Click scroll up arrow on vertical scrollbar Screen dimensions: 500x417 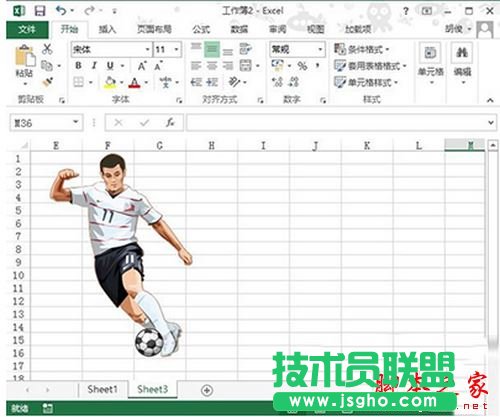click(x=493, y=145)
